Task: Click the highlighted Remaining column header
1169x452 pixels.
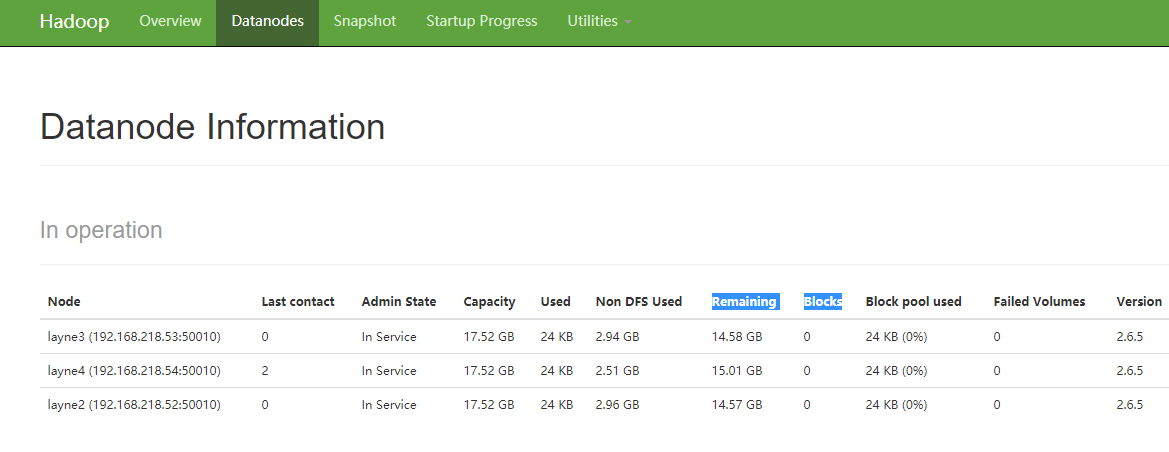Action: click(744, 301)
